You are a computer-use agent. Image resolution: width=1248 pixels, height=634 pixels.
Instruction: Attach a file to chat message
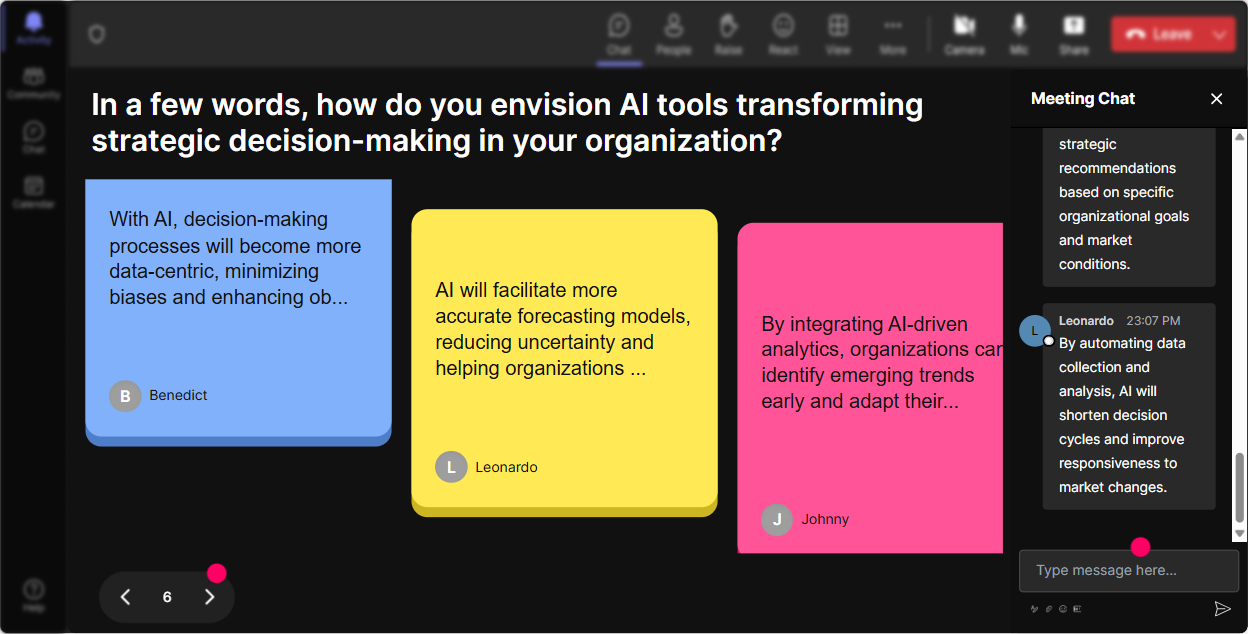pos(1049,609)
